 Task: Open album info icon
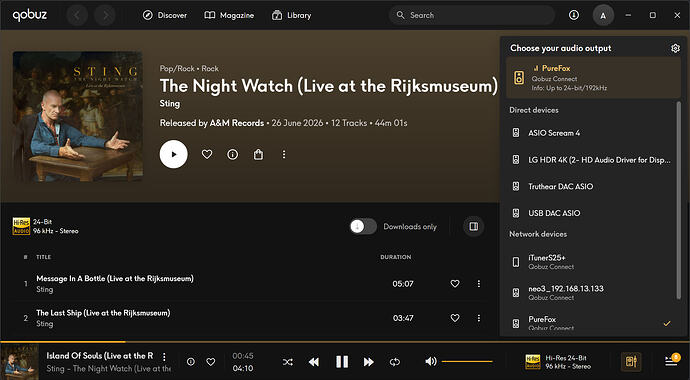(232, 154)
